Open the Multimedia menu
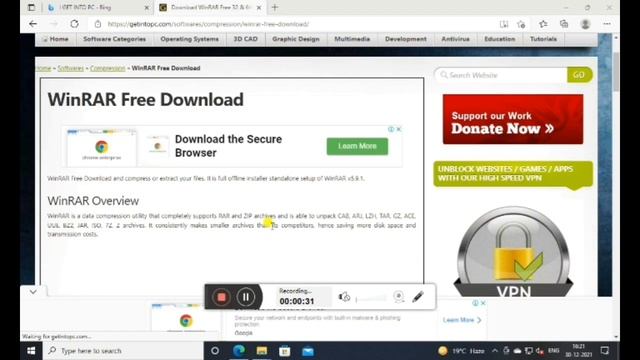 click(352, 39)
